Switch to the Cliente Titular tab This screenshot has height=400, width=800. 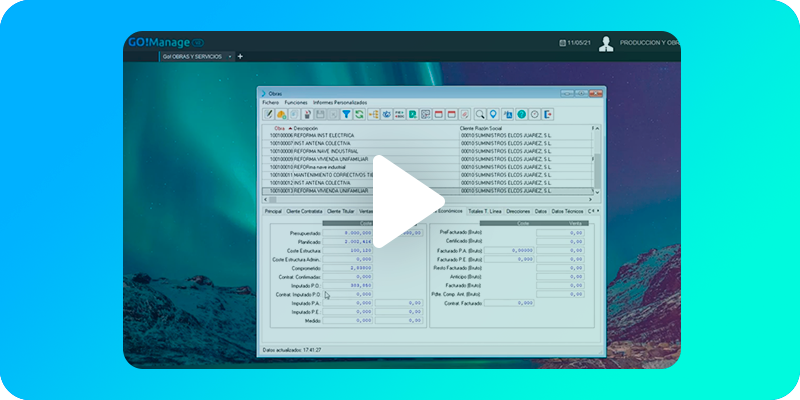[341, 211]
